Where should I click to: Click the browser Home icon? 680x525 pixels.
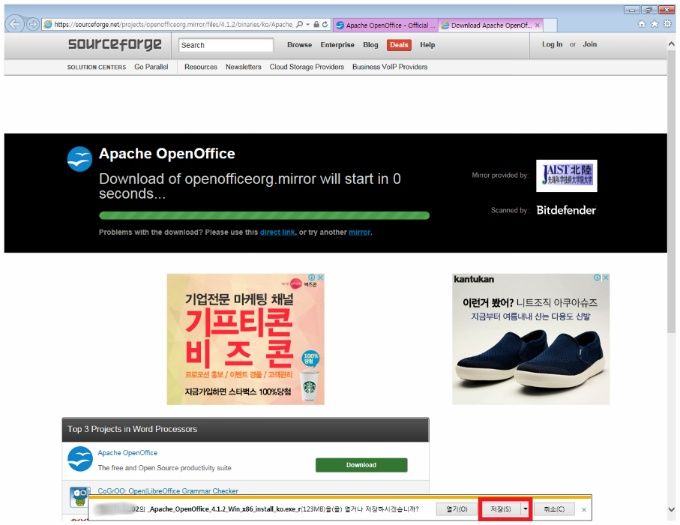[642, 24]
